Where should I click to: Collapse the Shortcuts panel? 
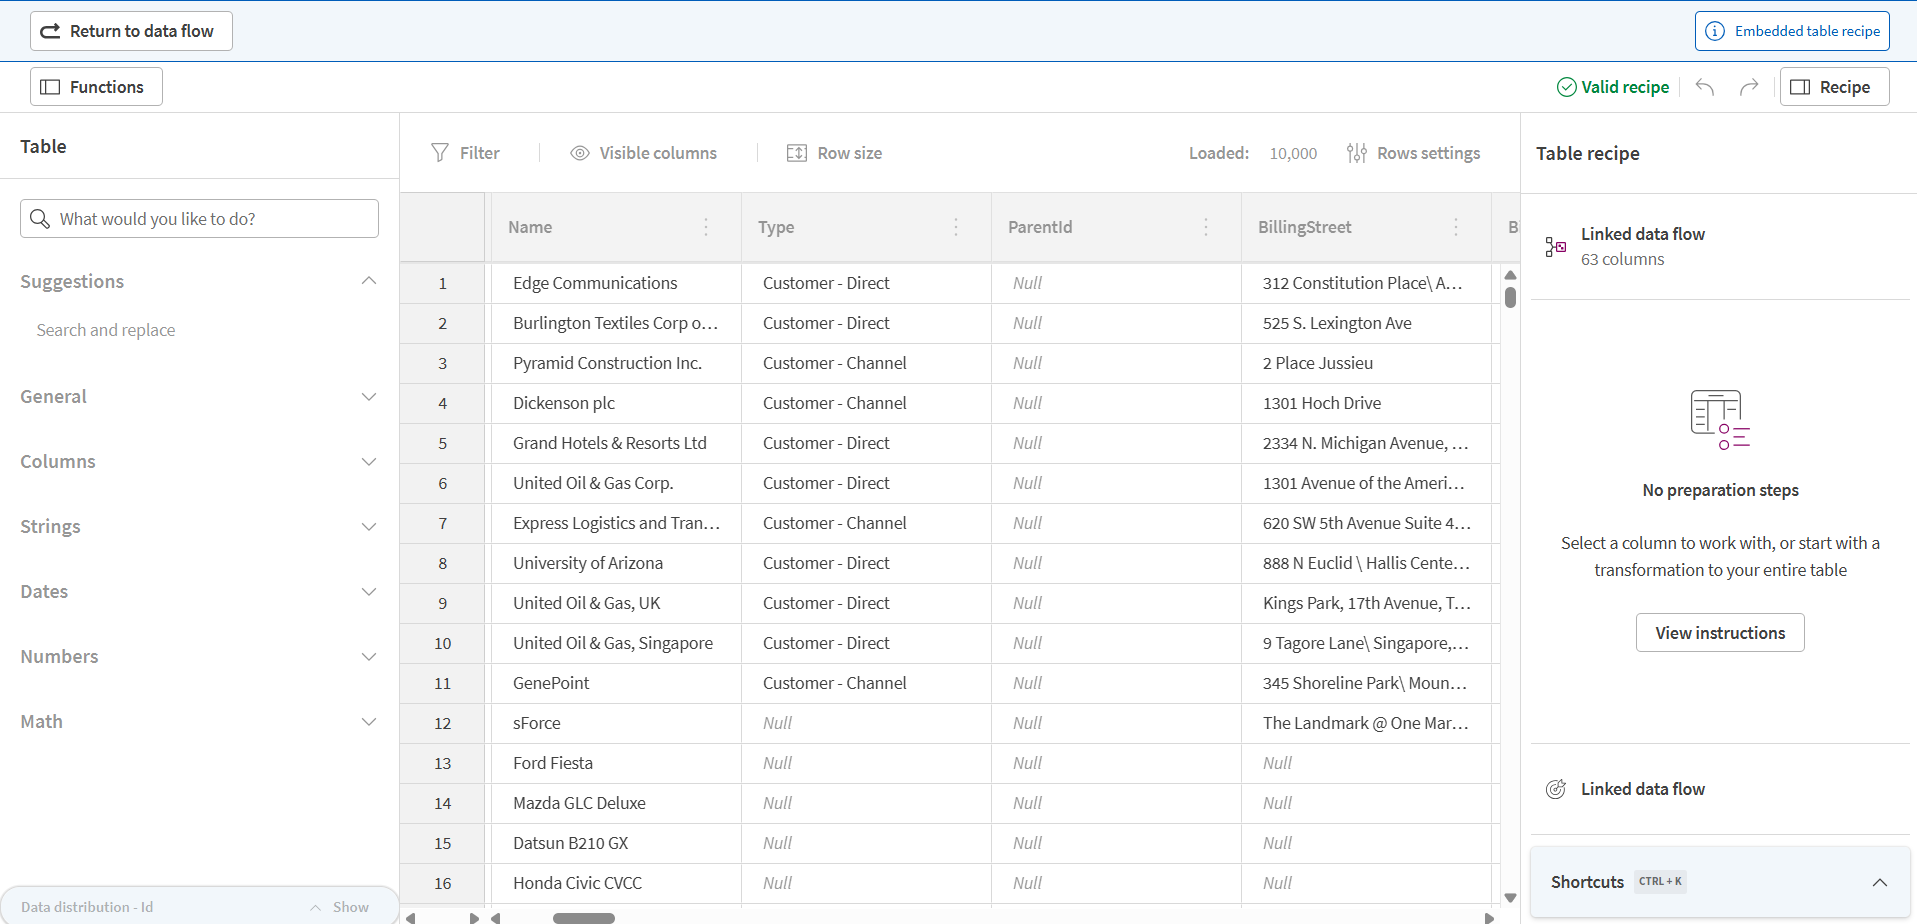1878,882
